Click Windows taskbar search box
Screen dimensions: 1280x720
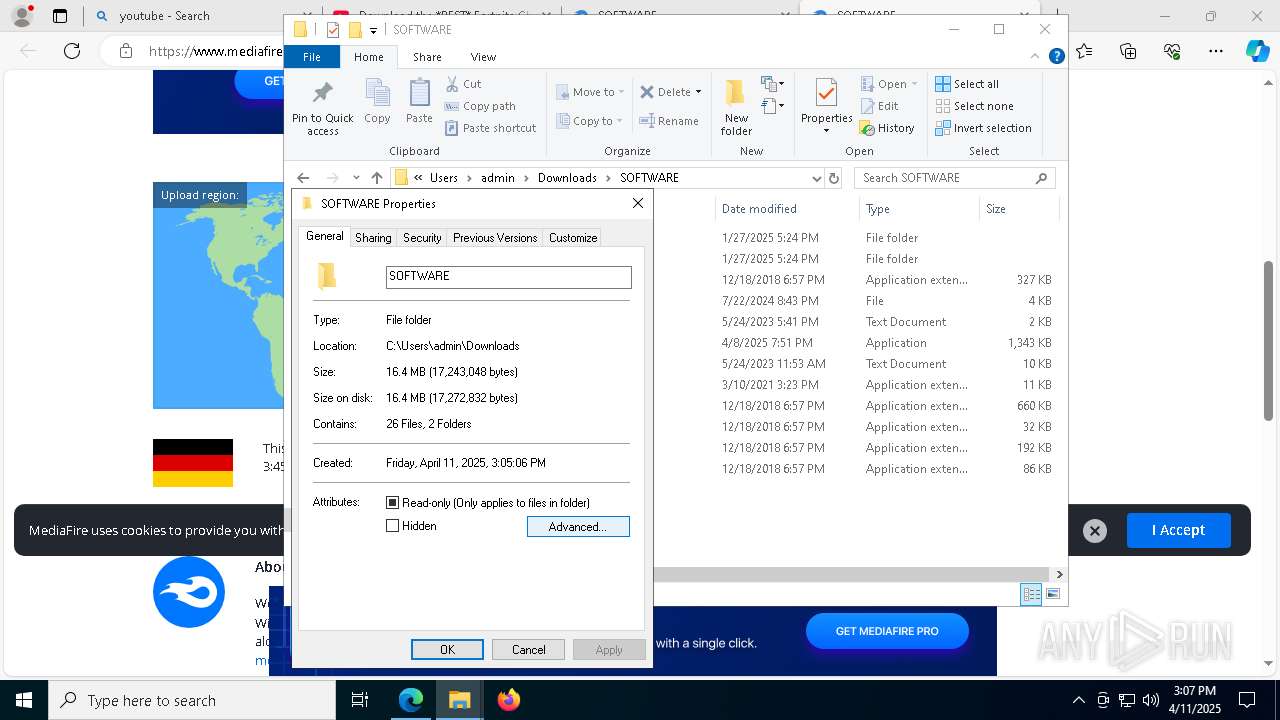pos(192,700)
